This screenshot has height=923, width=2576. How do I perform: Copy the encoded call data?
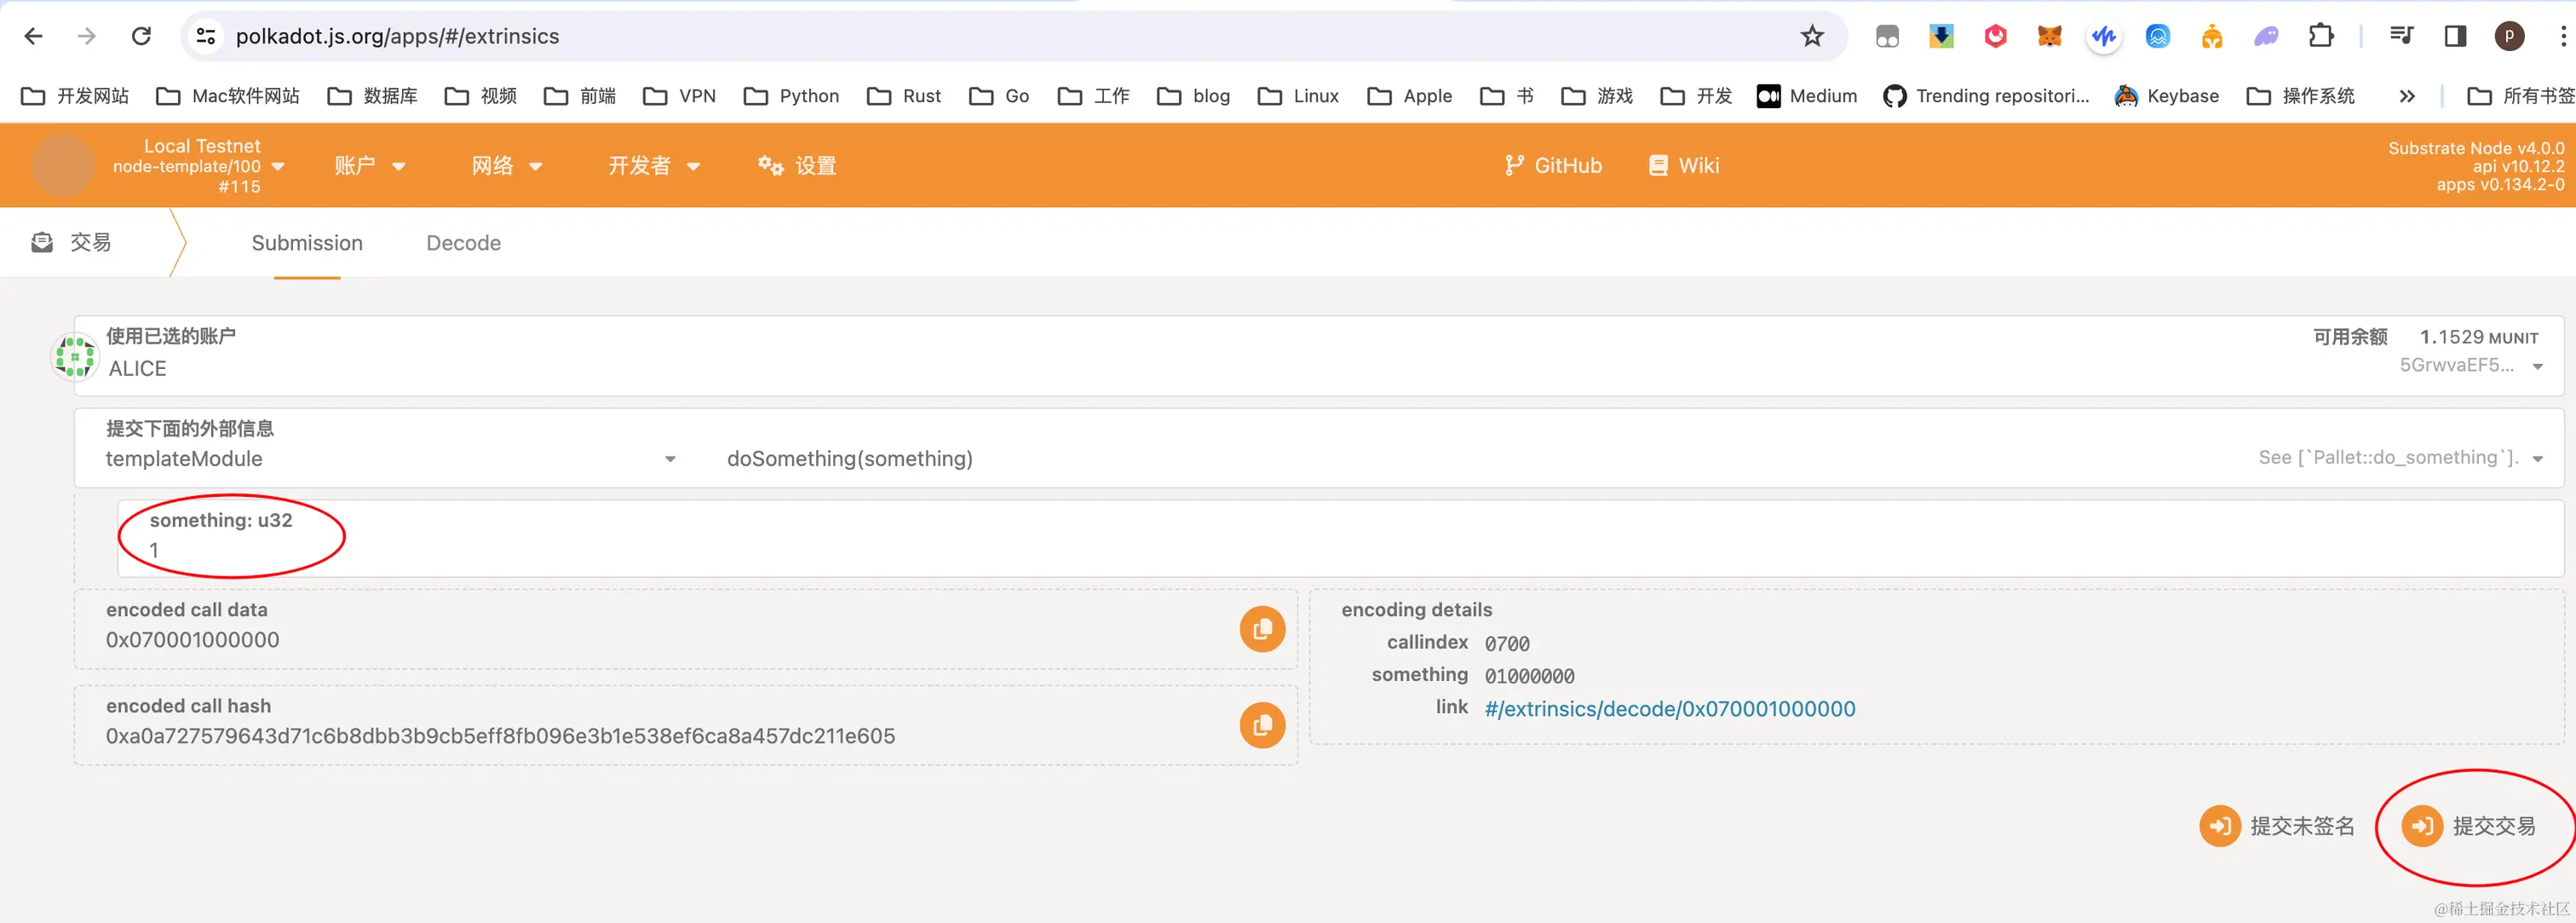1262,629
